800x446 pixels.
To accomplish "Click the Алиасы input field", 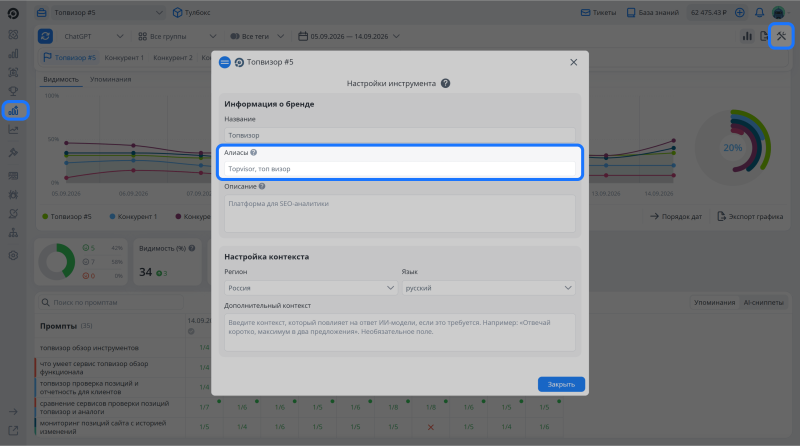I will [399, 169].
